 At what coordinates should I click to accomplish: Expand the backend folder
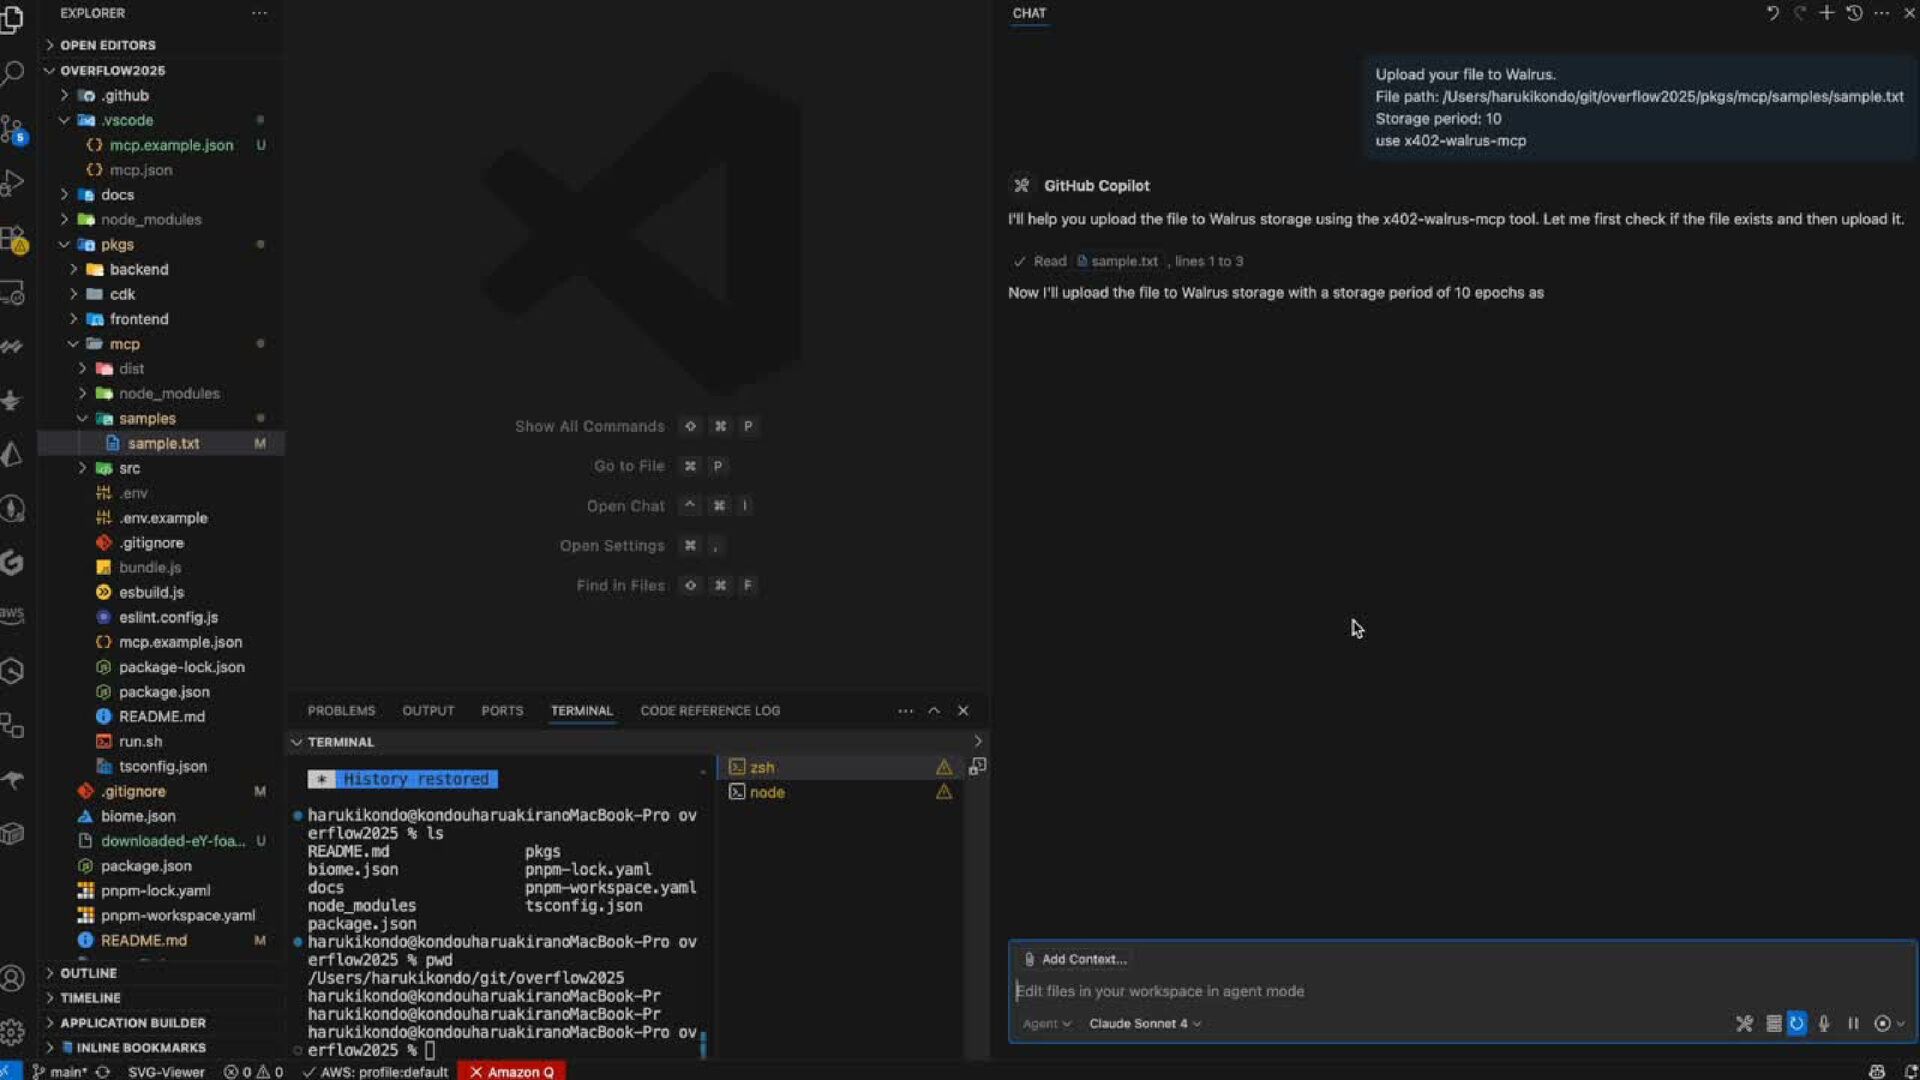[160, 270]
